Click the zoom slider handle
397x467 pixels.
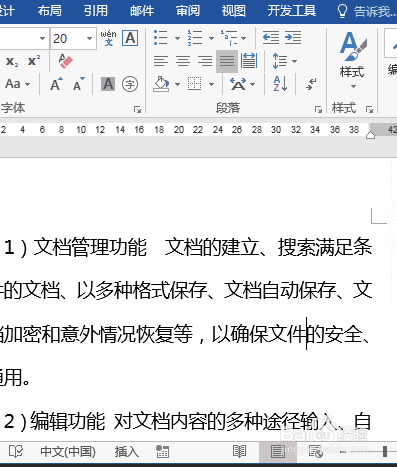coord(385,452)
